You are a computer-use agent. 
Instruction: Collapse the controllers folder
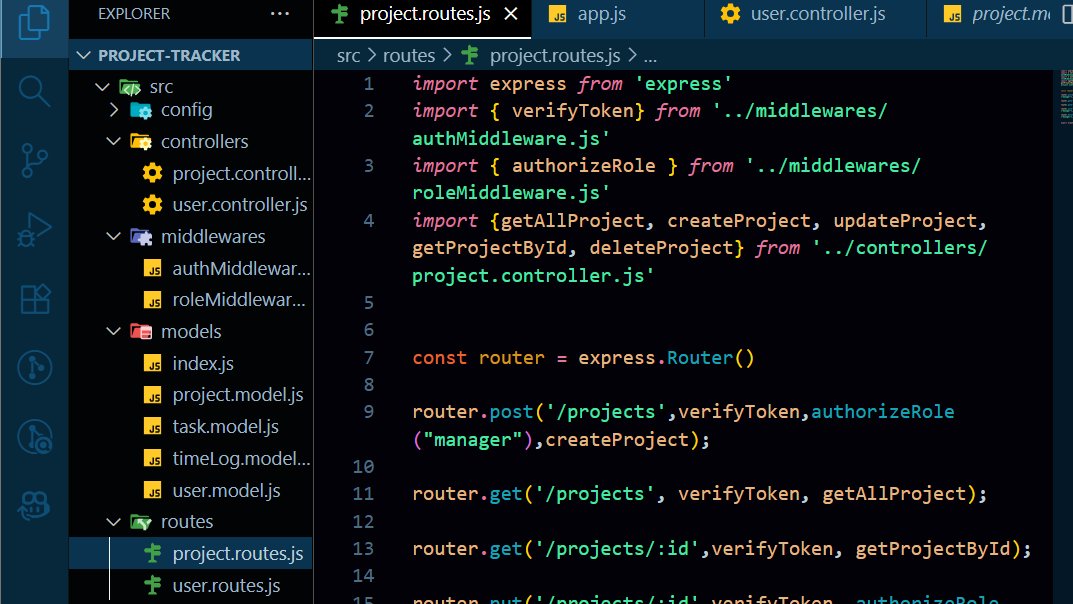(x=114, y=142)
